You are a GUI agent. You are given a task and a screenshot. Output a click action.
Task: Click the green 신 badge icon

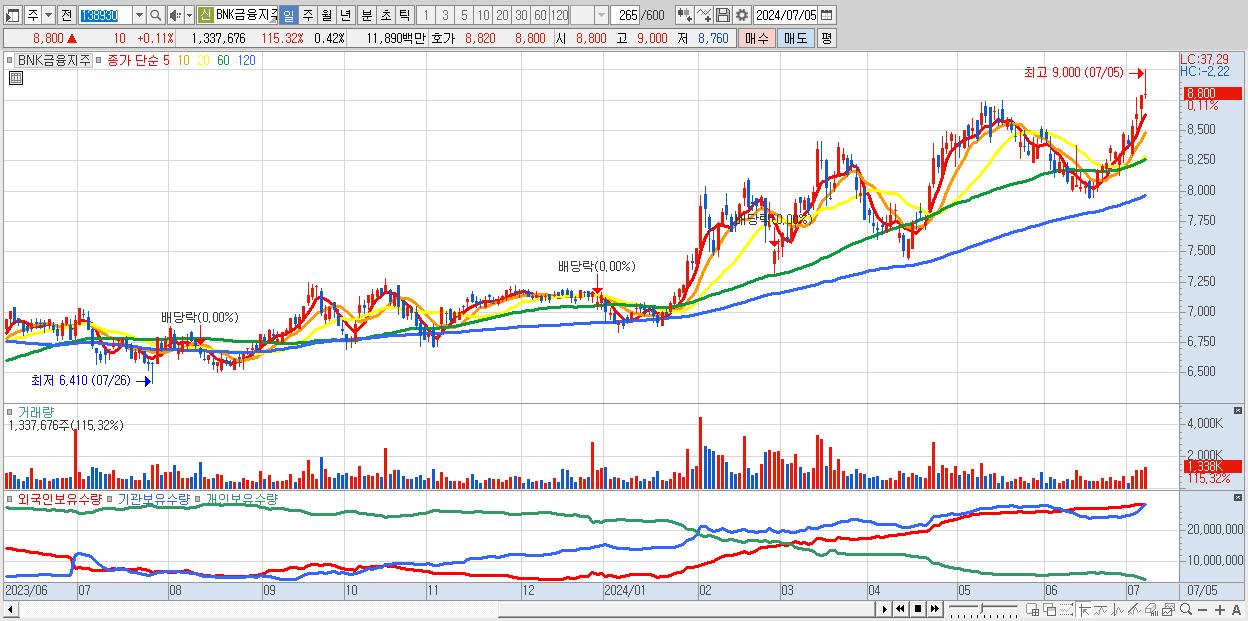(205, 15)
